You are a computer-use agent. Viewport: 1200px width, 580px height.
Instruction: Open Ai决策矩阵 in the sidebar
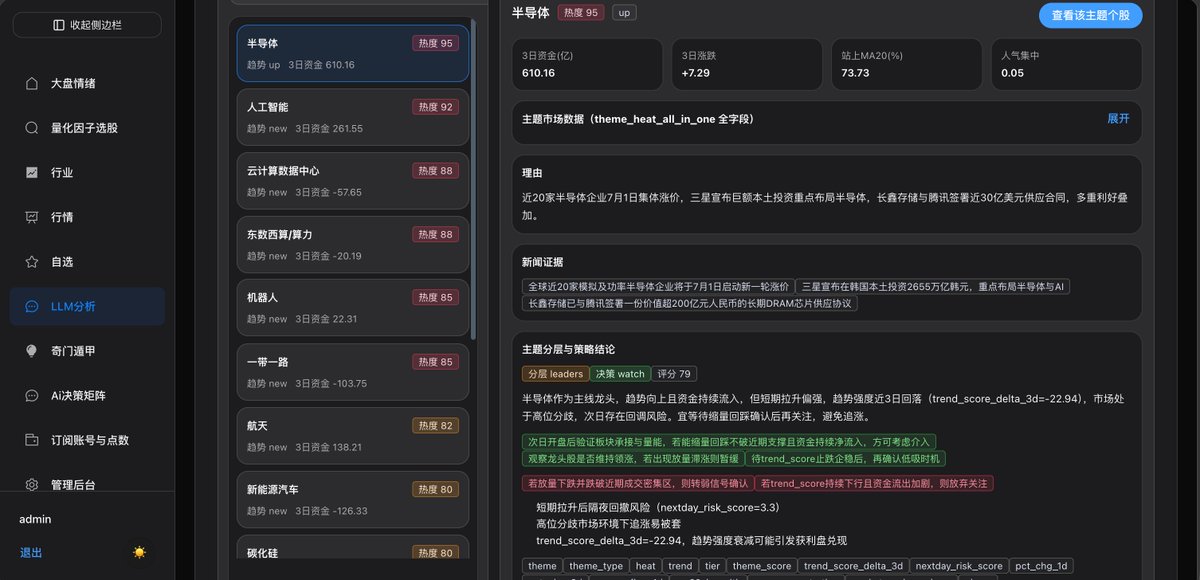tap(87, 396)
